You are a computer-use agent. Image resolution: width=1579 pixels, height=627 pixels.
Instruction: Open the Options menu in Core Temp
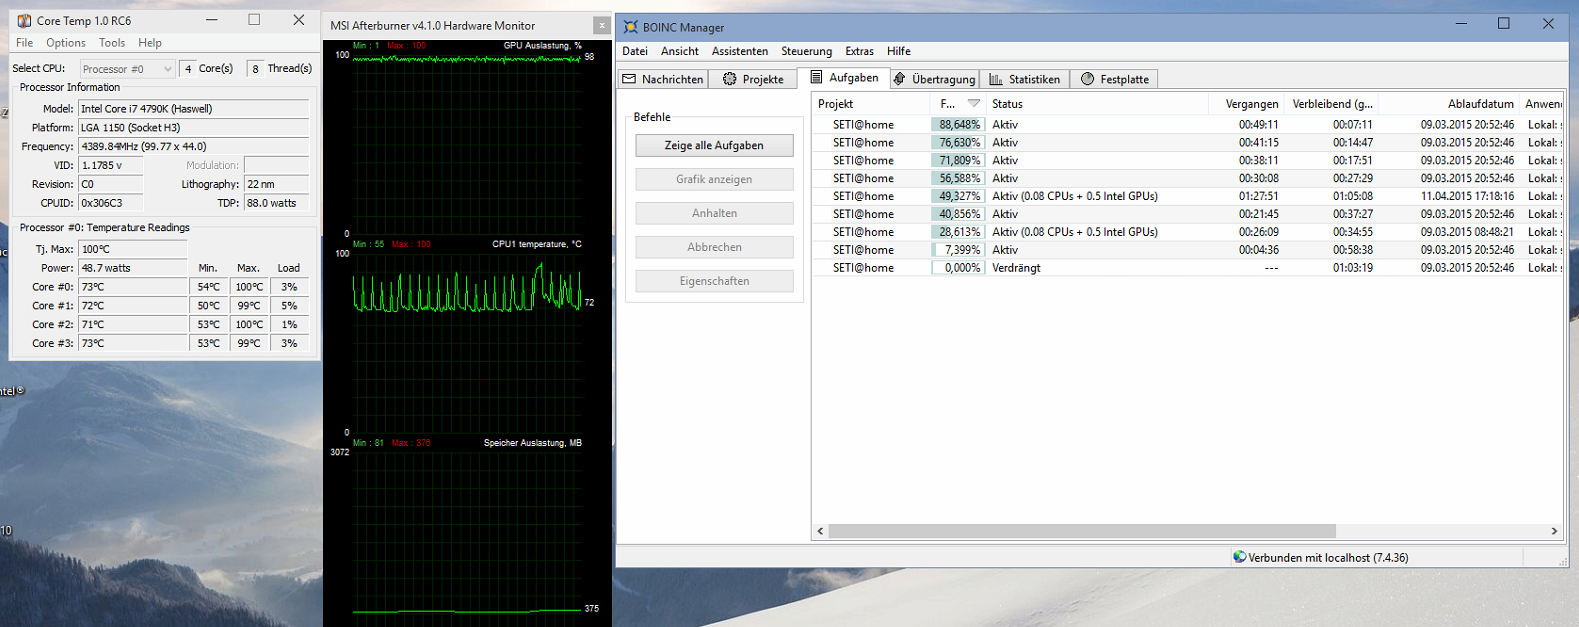pyautogui.click(x=65, y=43)
